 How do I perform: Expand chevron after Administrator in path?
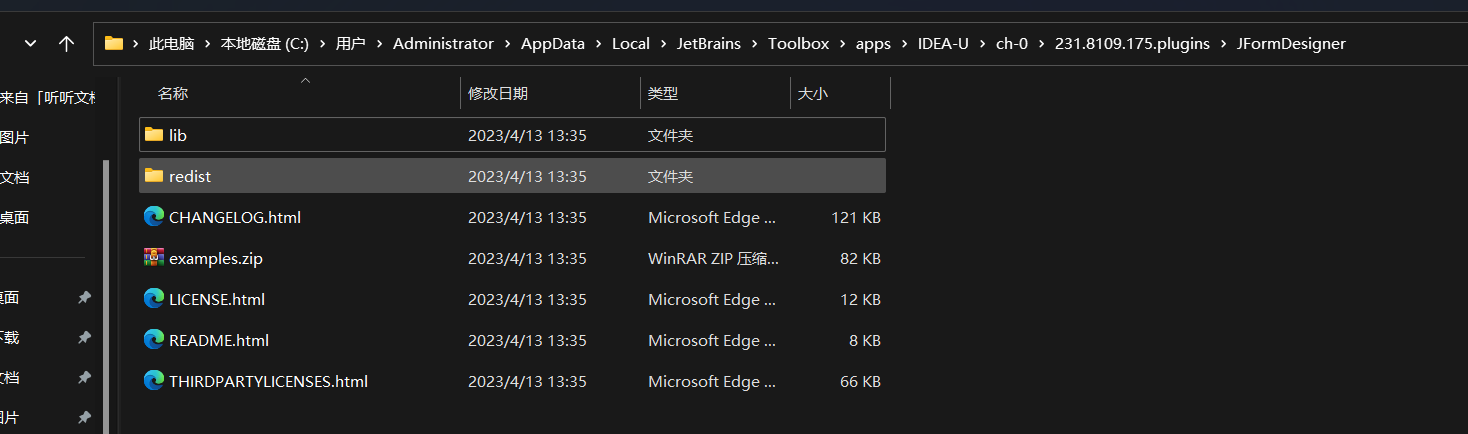tap(507, 44)
